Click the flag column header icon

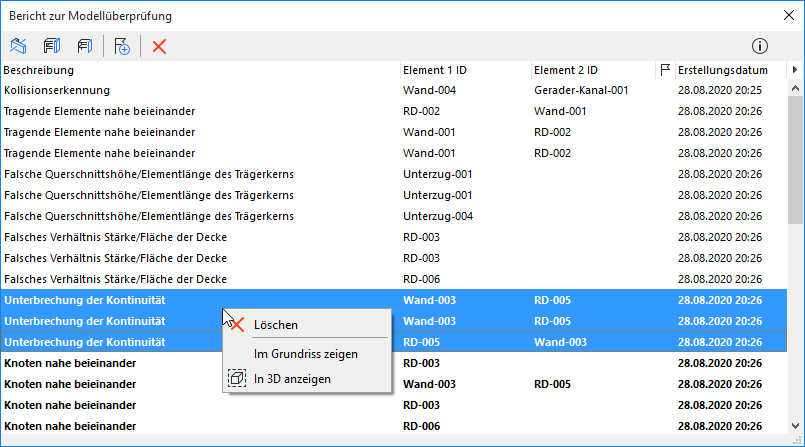coord(665,70)
